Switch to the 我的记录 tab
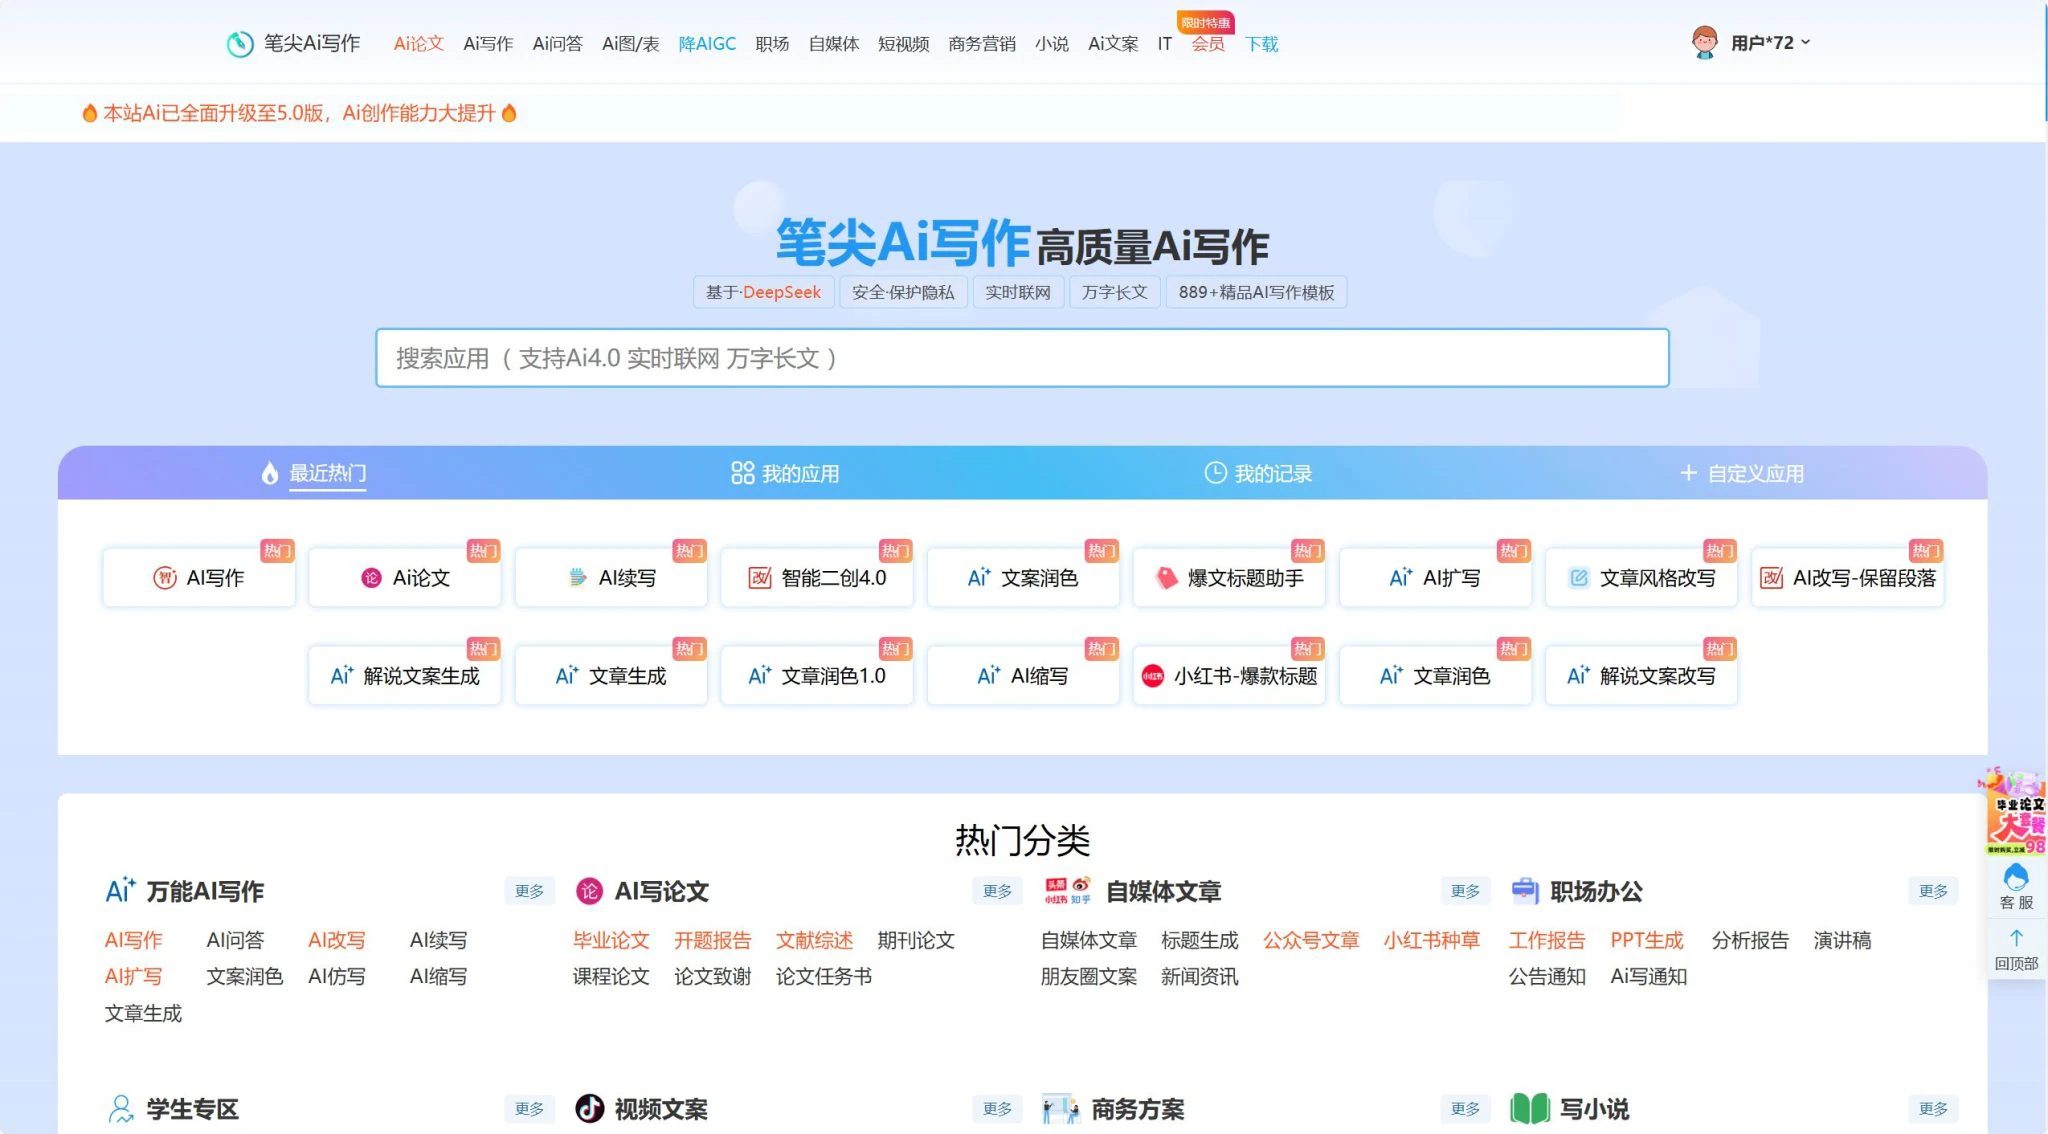This screenshot has height=1134, width=2048. [x=1258, y=474]
